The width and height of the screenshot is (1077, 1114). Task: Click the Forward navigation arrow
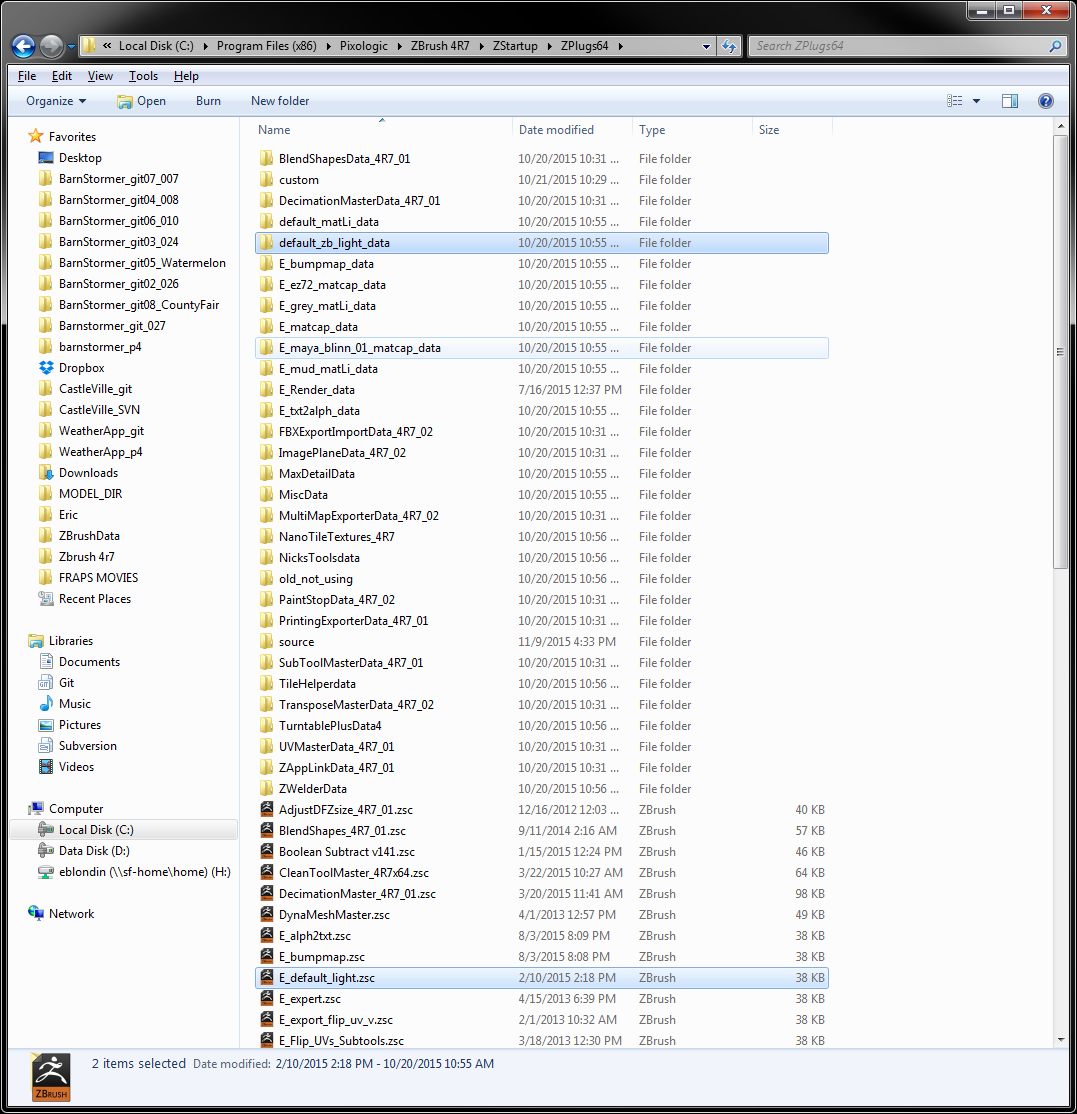(x=51, y=46)
